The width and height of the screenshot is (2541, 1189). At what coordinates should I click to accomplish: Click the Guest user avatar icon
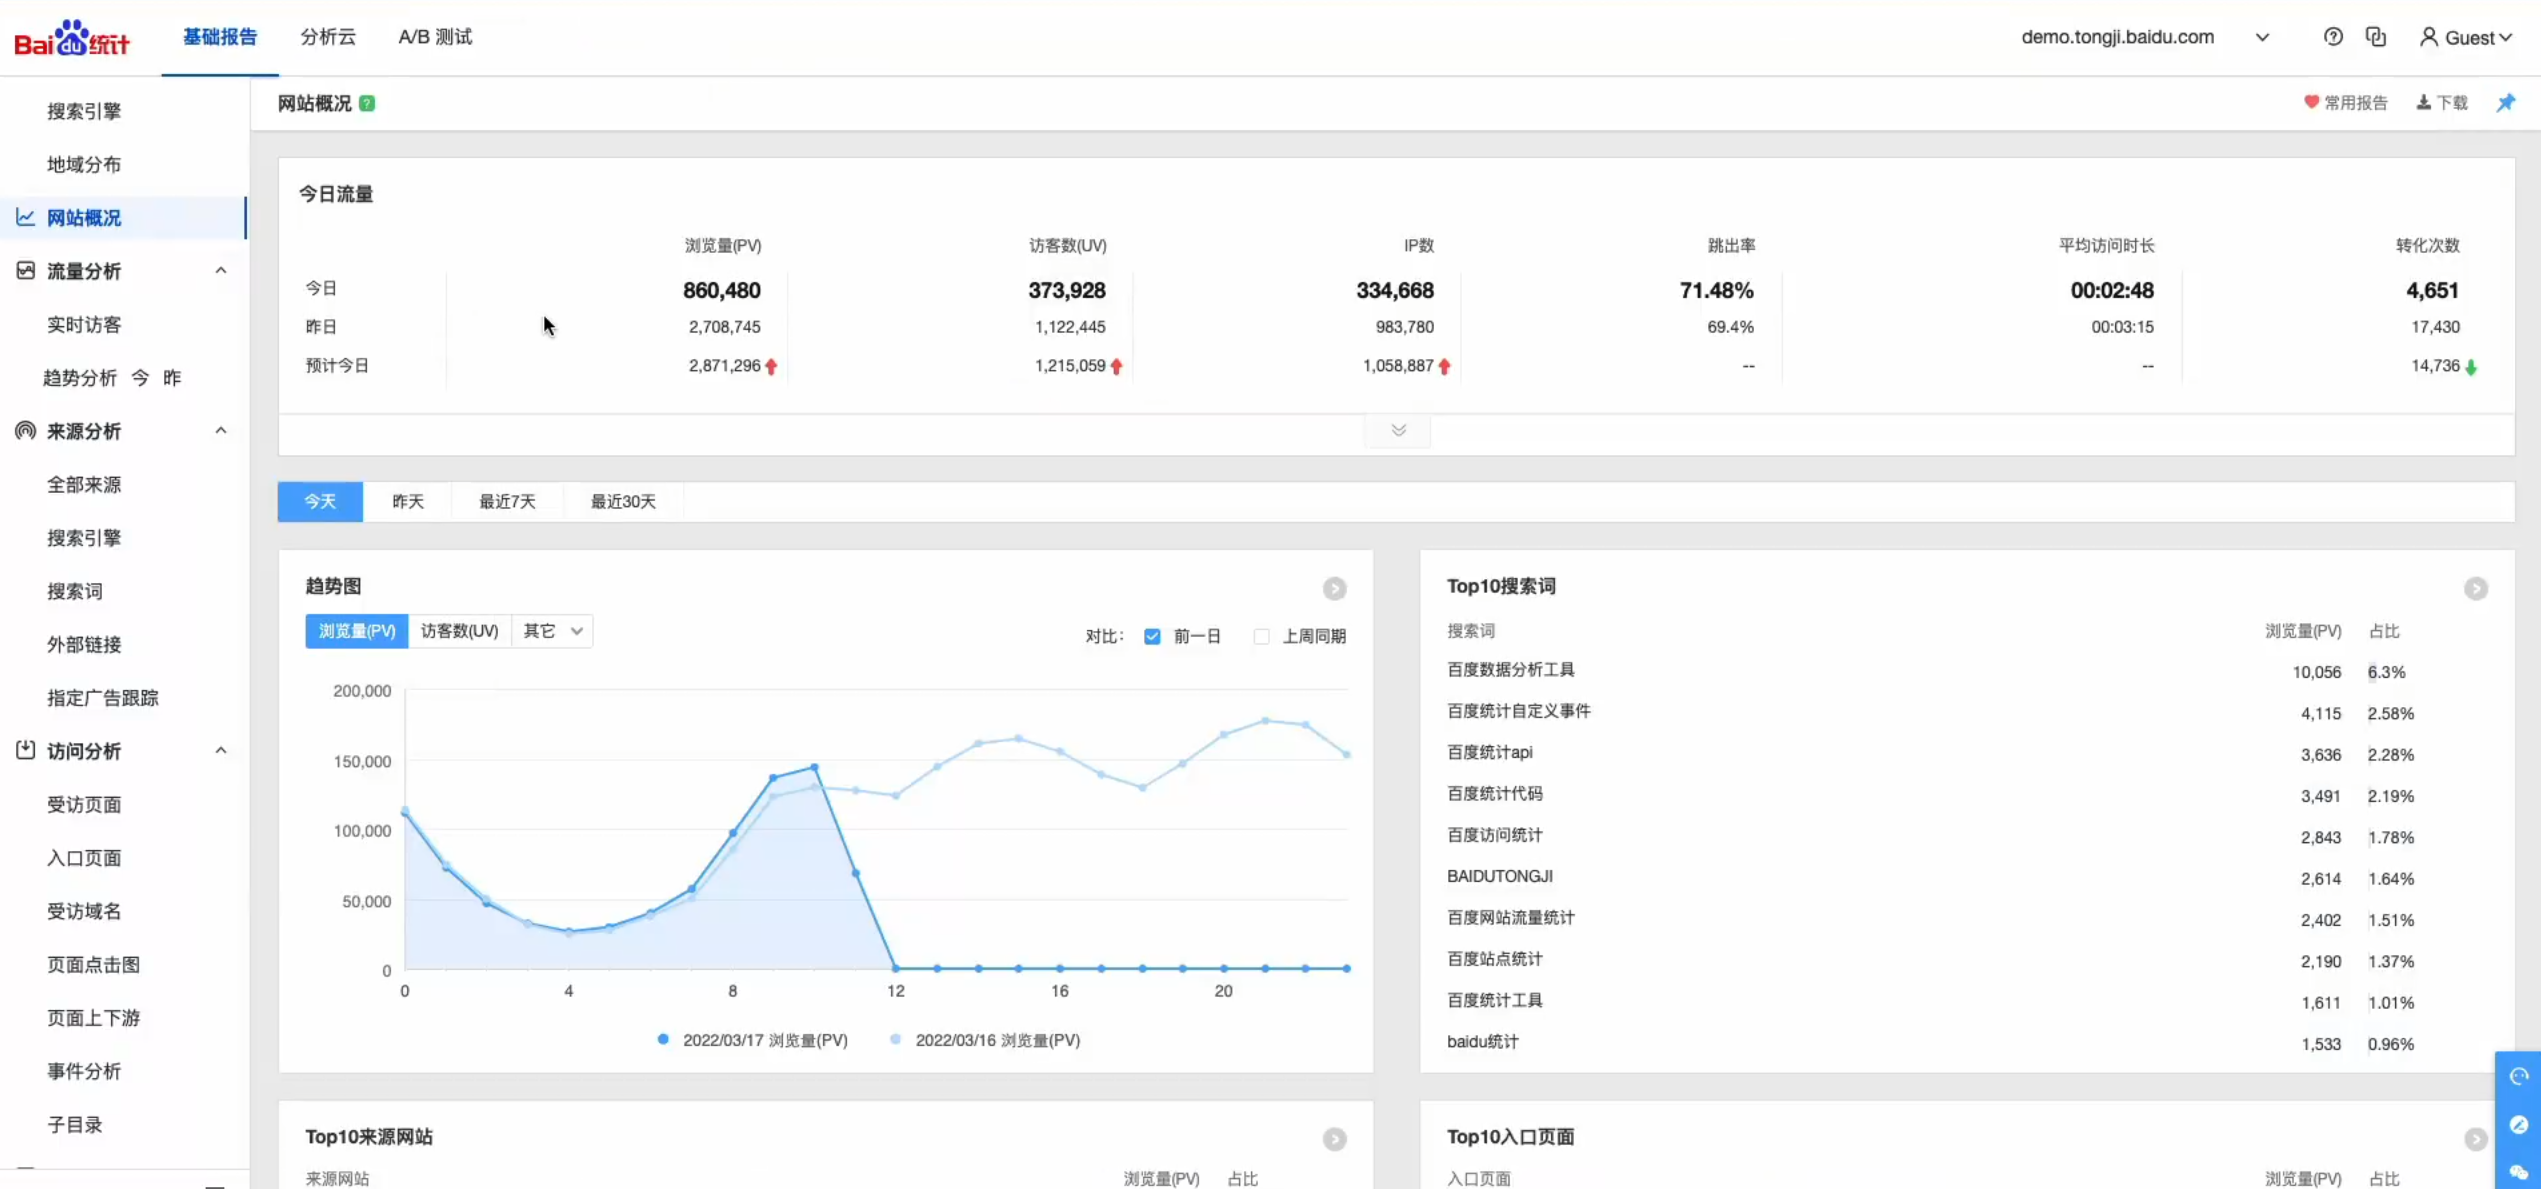[x=2428, y=37]
